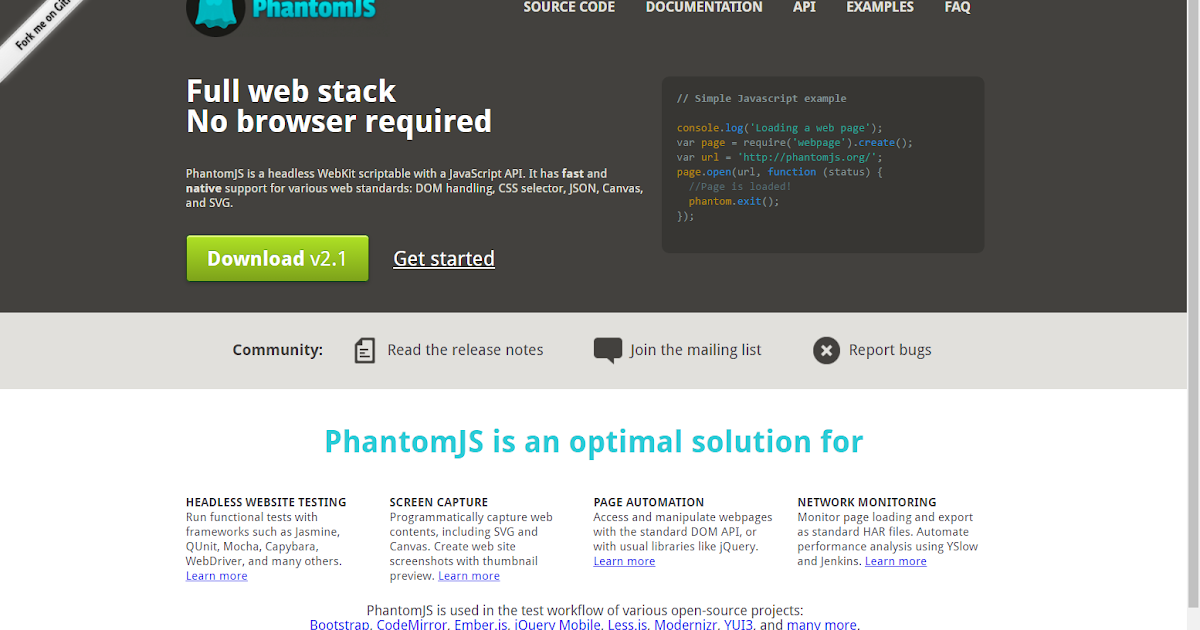This screenshot has width=1200, height=630.
Task: Click Learn more under HEADLESS WEBSITE TESTING
Action: pyautogui.click(x=216, y=575)
